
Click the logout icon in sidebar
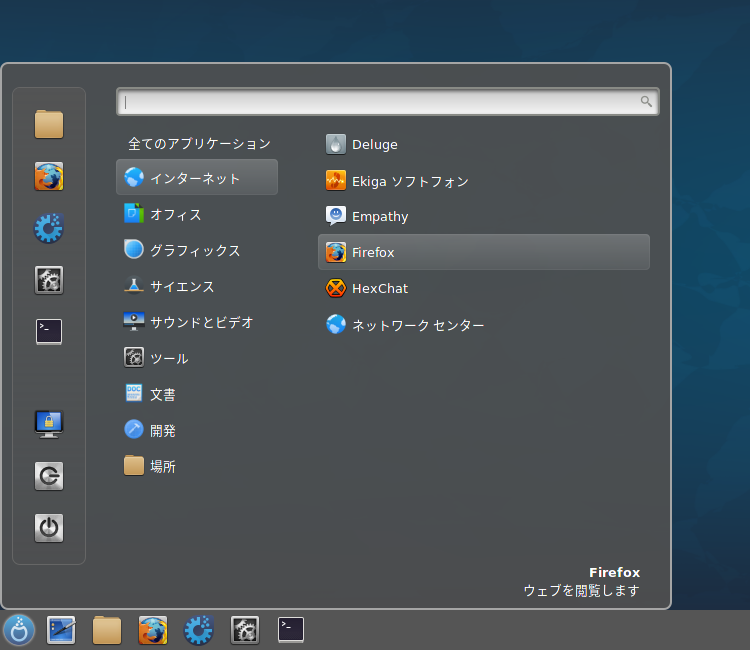(x=49, y=476)
